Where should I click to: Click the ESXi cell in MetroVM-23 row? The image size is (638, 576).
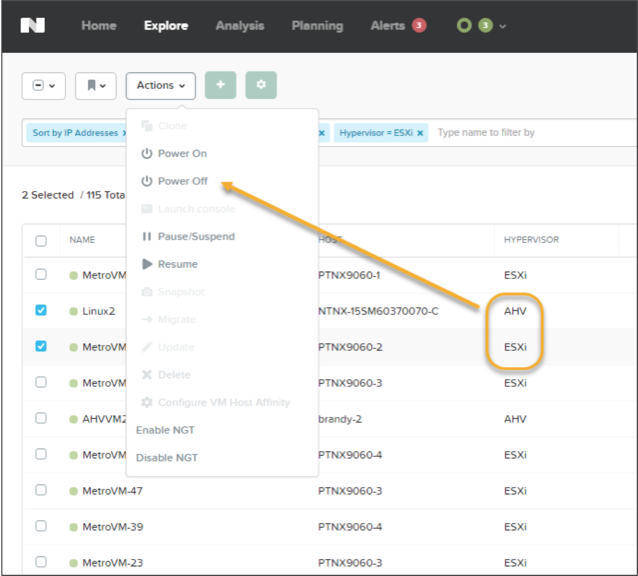515,563
